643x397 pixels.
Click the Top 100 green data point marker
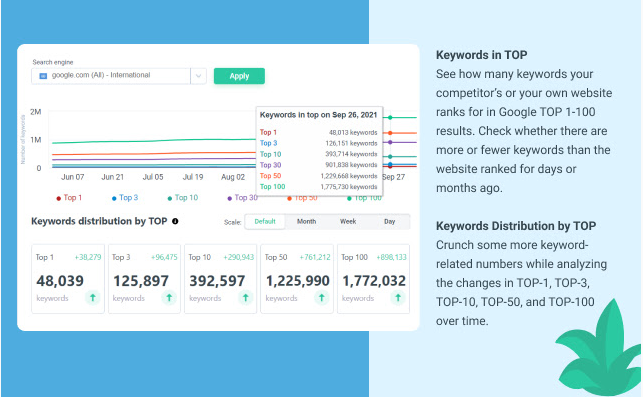click(390, 118)
